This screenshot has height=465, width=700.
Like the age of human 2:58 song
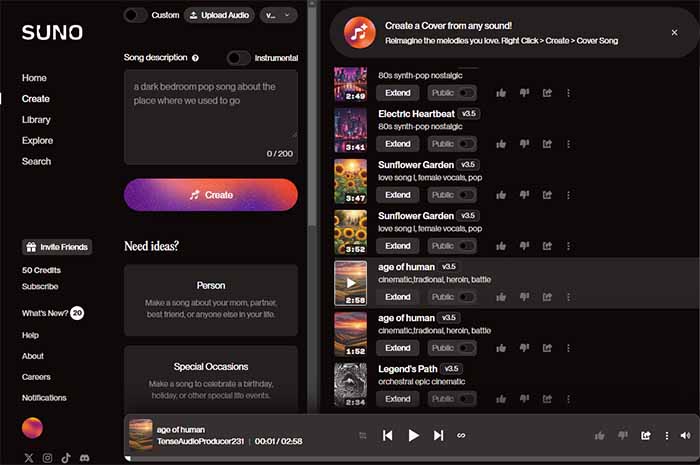[x=501, y=297]
